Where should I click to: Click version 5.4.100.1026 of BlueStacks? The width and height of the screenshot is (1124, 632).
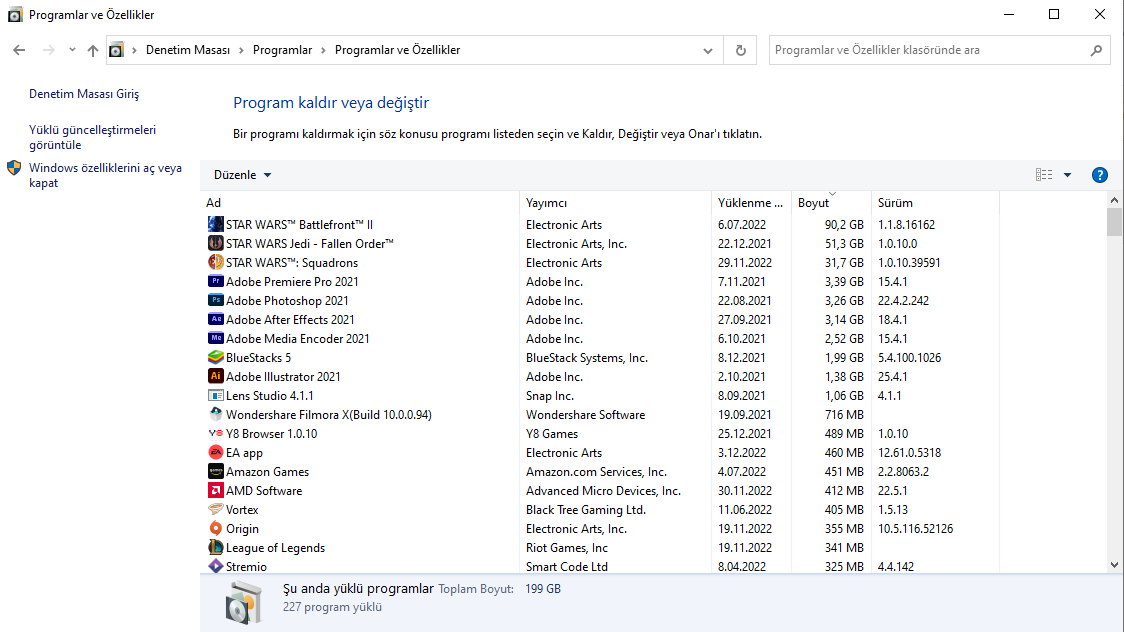click(x=910, y=358)
